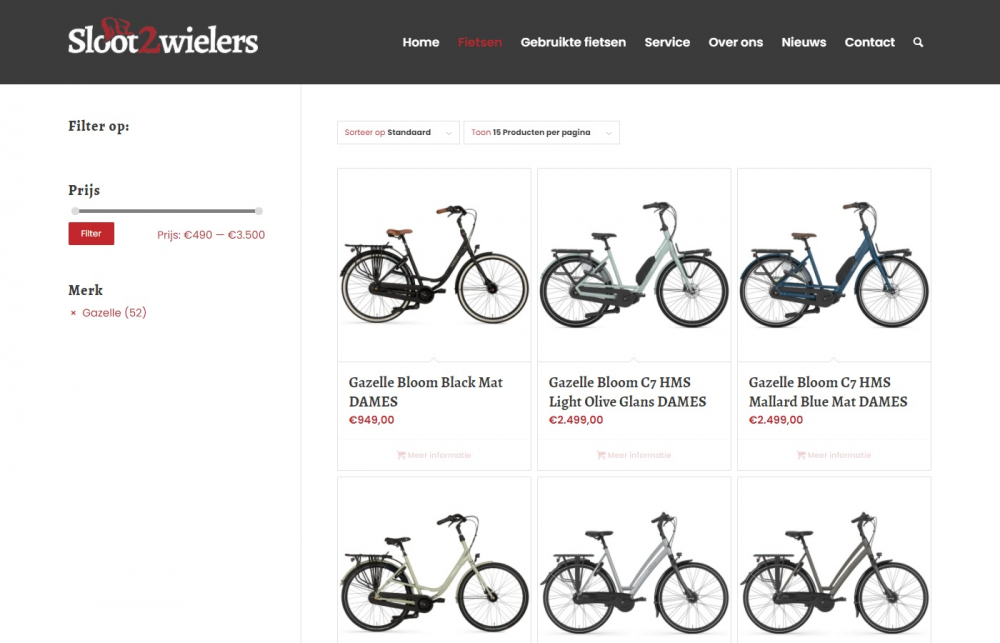Click the Sloot2wielers logo
Viewport: 1000px width, 643px height.
click(x=163, y=38)
